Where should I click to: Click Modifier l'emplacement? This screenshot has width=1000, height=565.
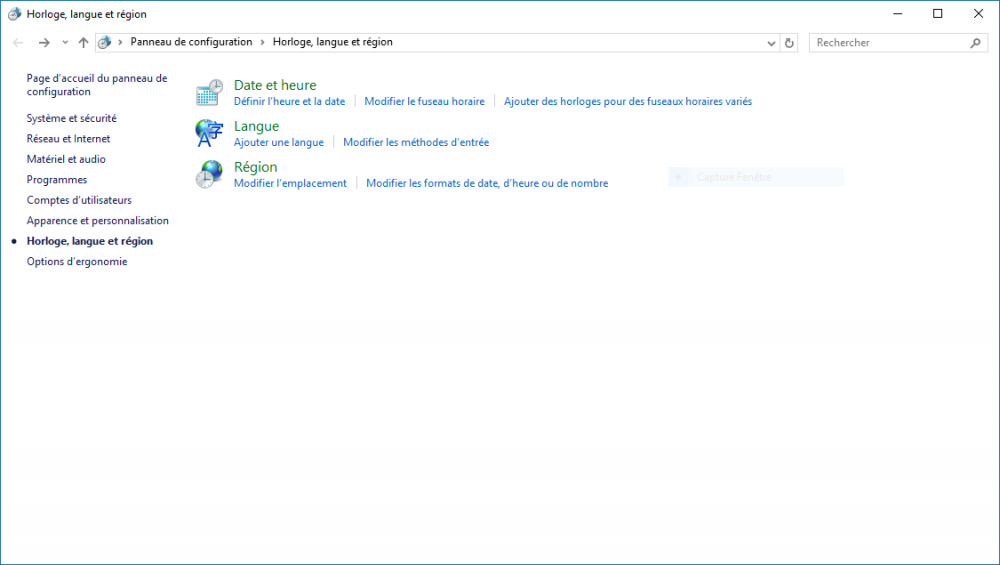pyautogui.click(x=290, y=183)
